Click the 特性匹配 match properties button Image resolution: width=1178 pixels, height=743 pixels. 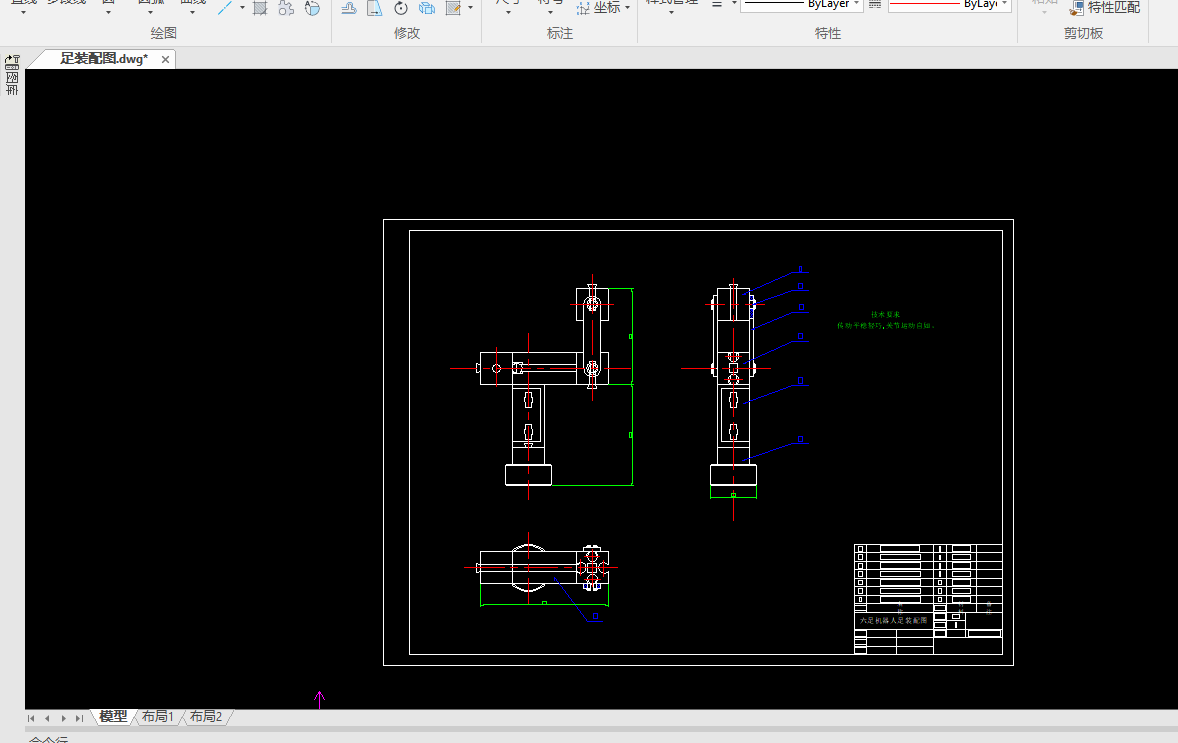pyautogui.click(x=1104, y=8)
